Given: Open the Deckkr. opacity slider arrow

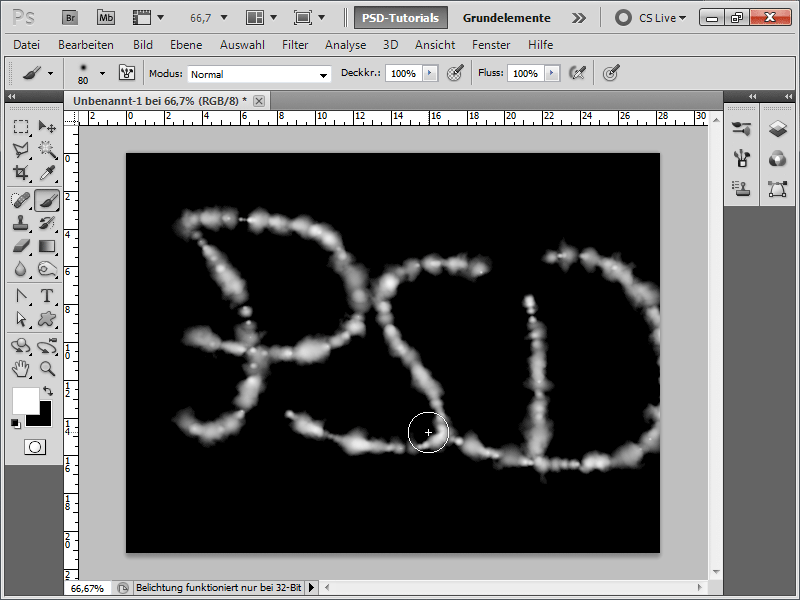Looking at the screenshot, I should pos(430,73).
